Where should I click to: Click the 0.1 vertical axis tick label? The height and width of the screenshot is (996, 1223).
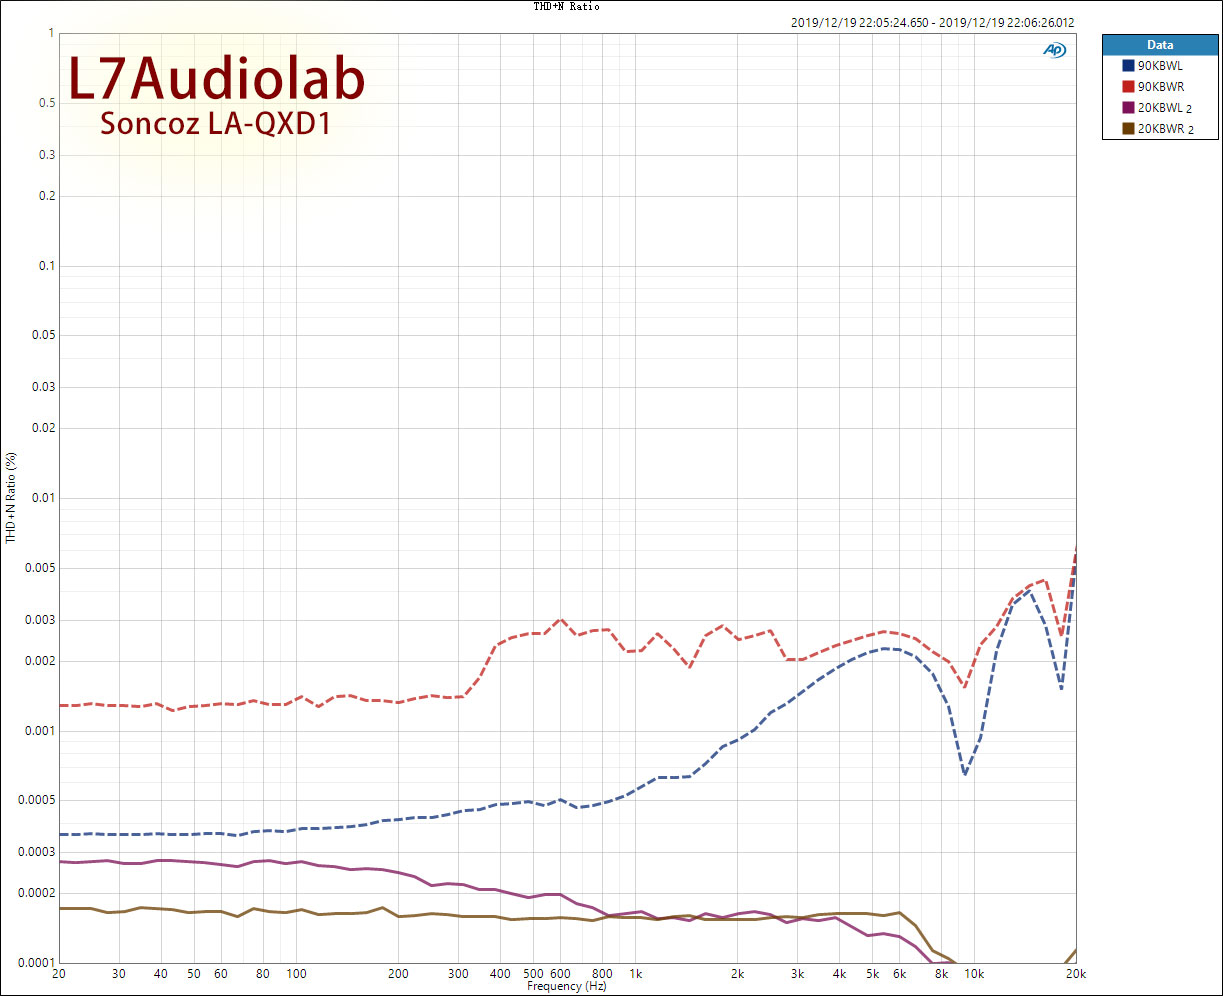(x=46, y=266)
